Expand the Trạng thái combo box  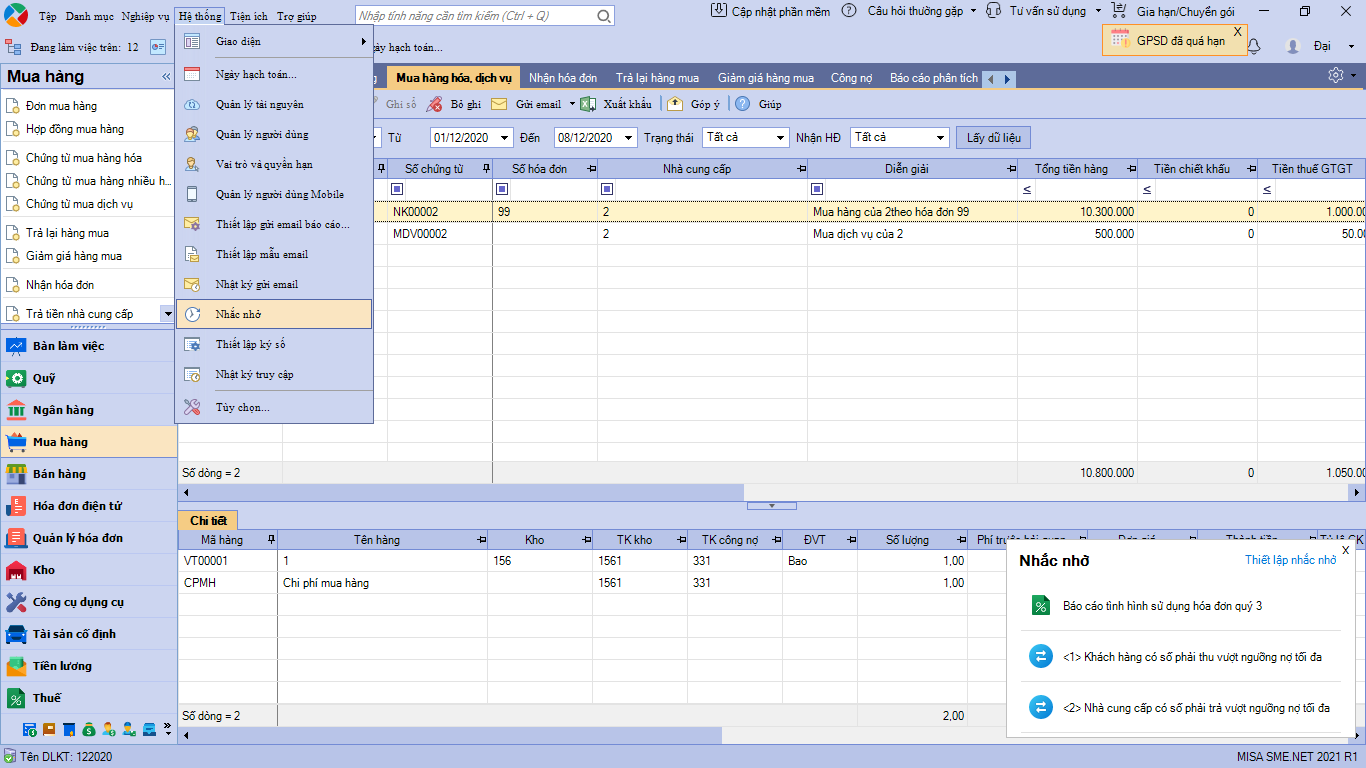[x=779, y=138]
